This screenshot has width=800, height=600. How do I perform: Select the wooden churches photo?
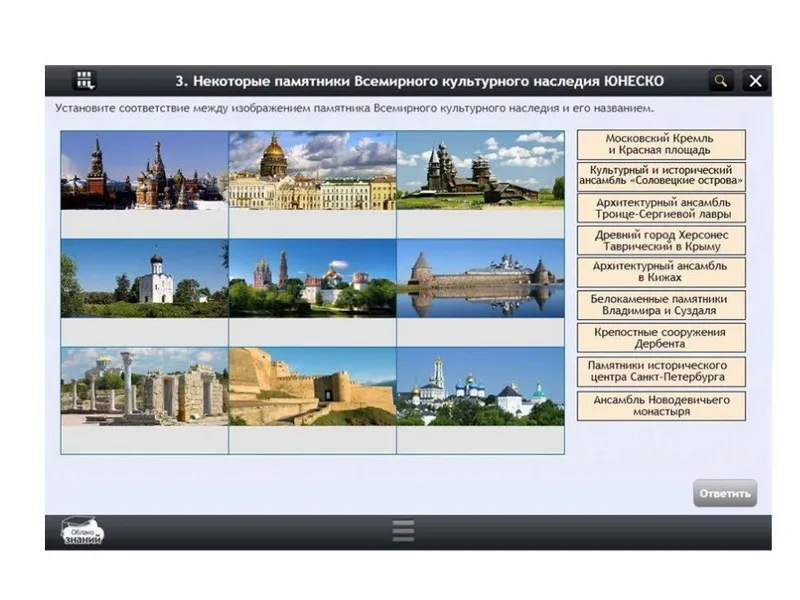tap(480, 171)
